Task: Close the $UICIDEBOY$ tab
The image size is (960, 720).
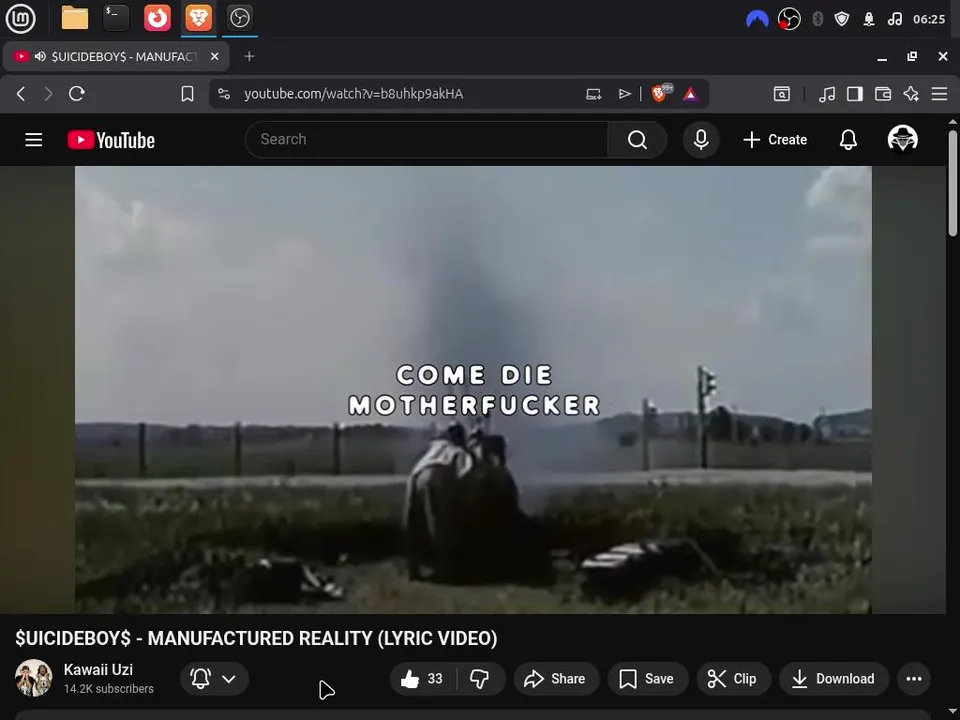Action: [x=214, y=56]
